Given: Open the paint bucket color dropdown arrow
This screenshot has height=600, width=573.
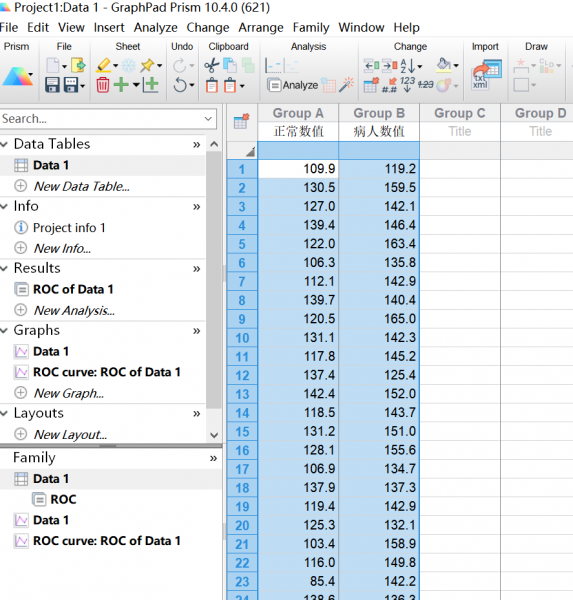Looking at the screenshot, I should pos(456,65).
